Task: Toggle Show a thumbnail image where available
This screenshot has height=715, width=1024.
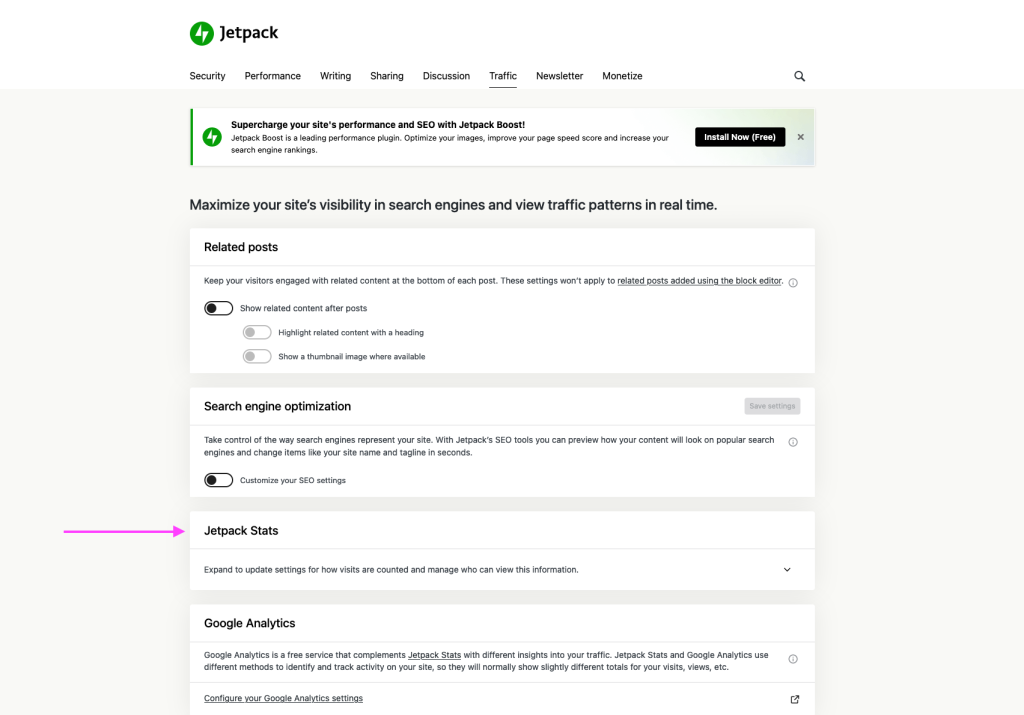Action: 257,356
